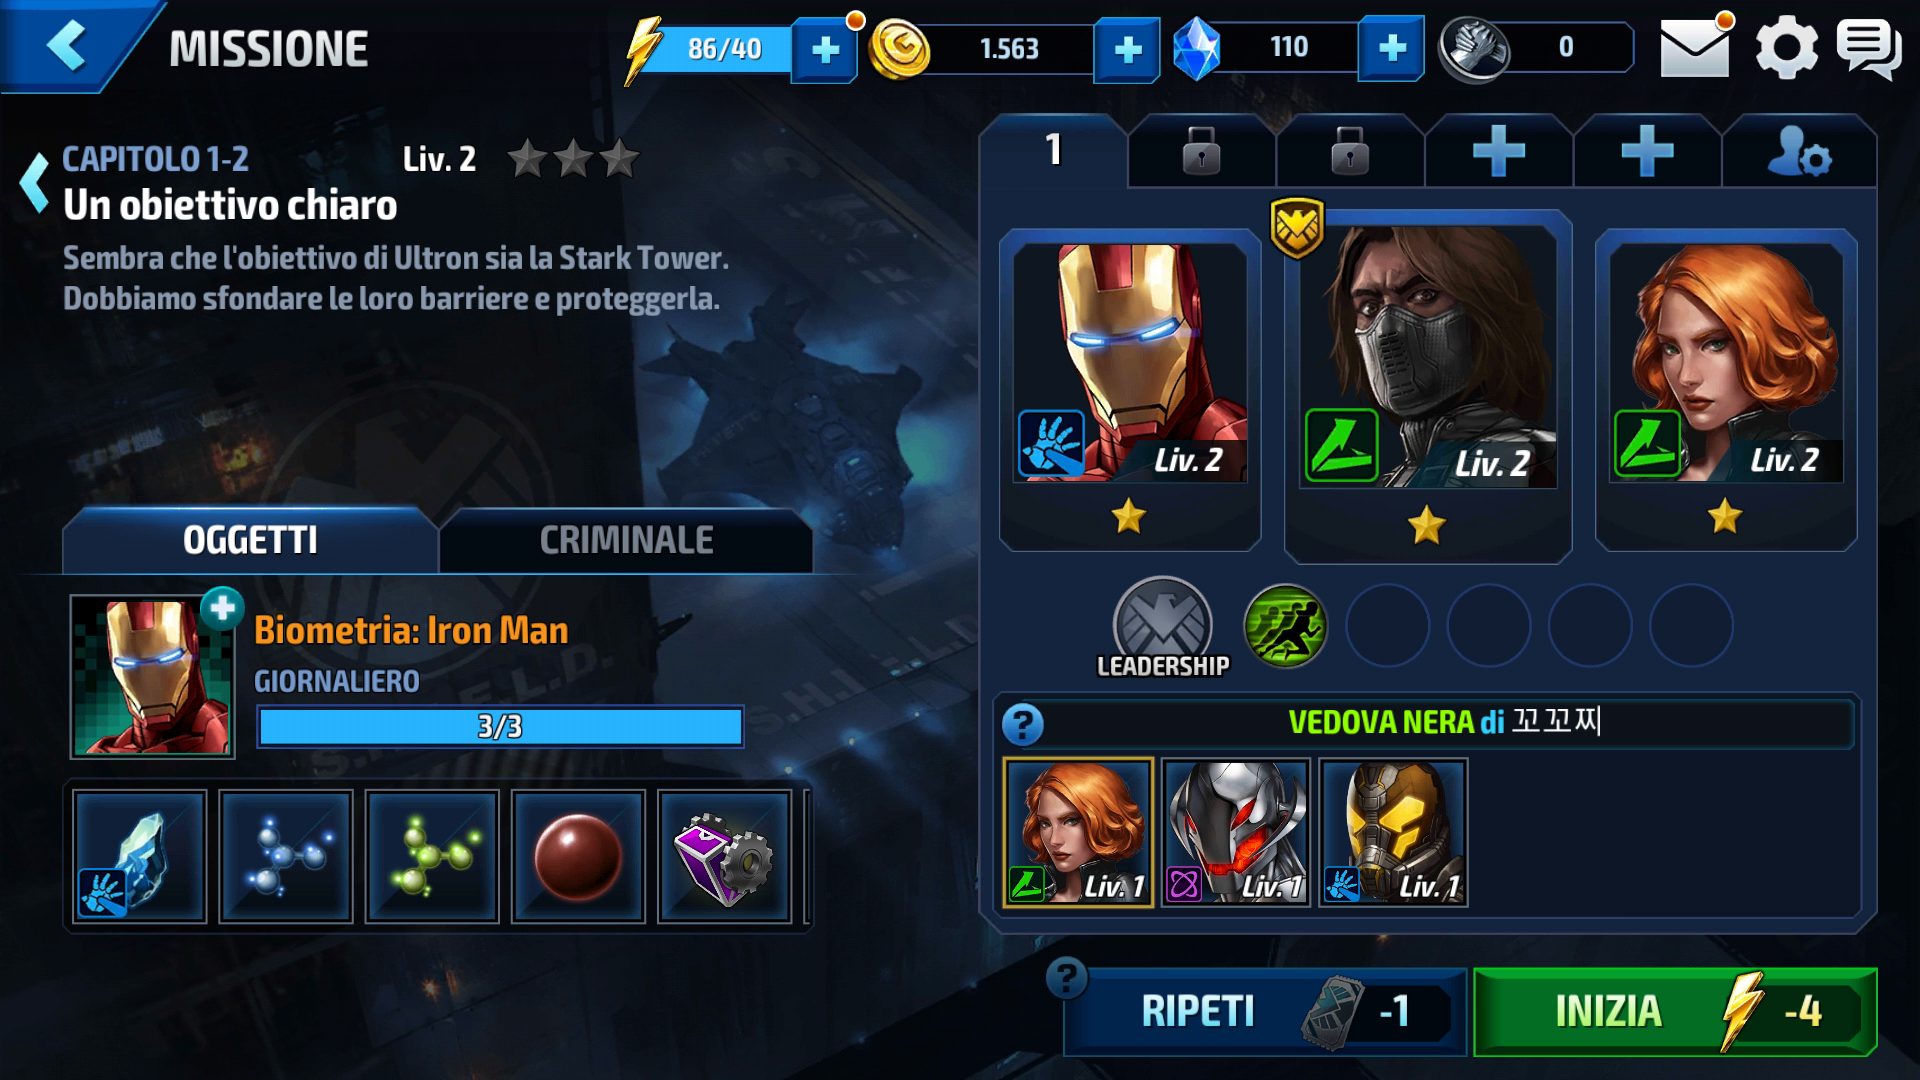
Task: Click the Biometria Iron Man progress bar
Action: [500, 727]
